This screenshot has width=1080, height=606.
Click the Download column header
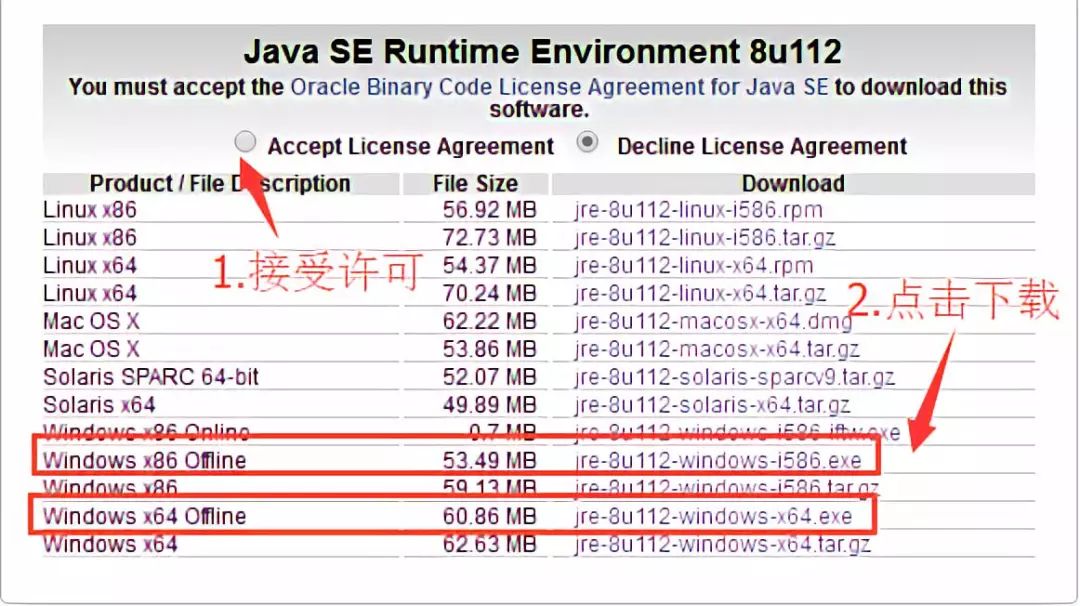click(x=793, y=184)
